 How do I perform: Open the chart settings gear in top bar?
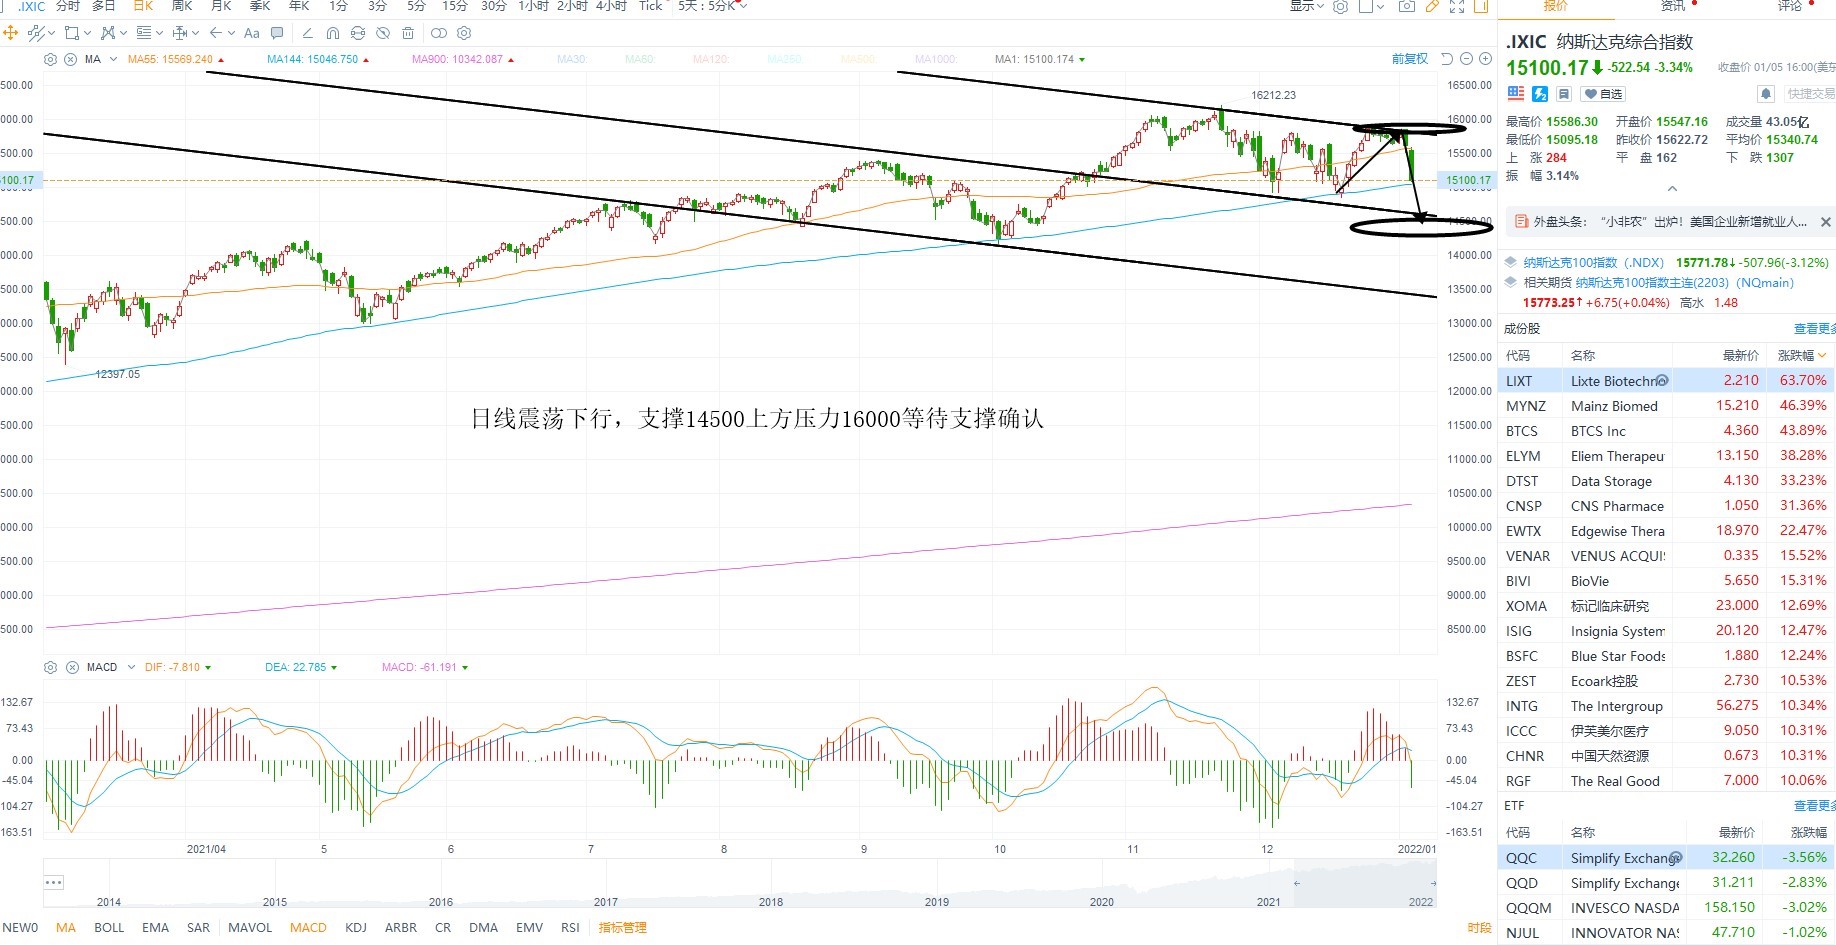[x=1340, y=6]
